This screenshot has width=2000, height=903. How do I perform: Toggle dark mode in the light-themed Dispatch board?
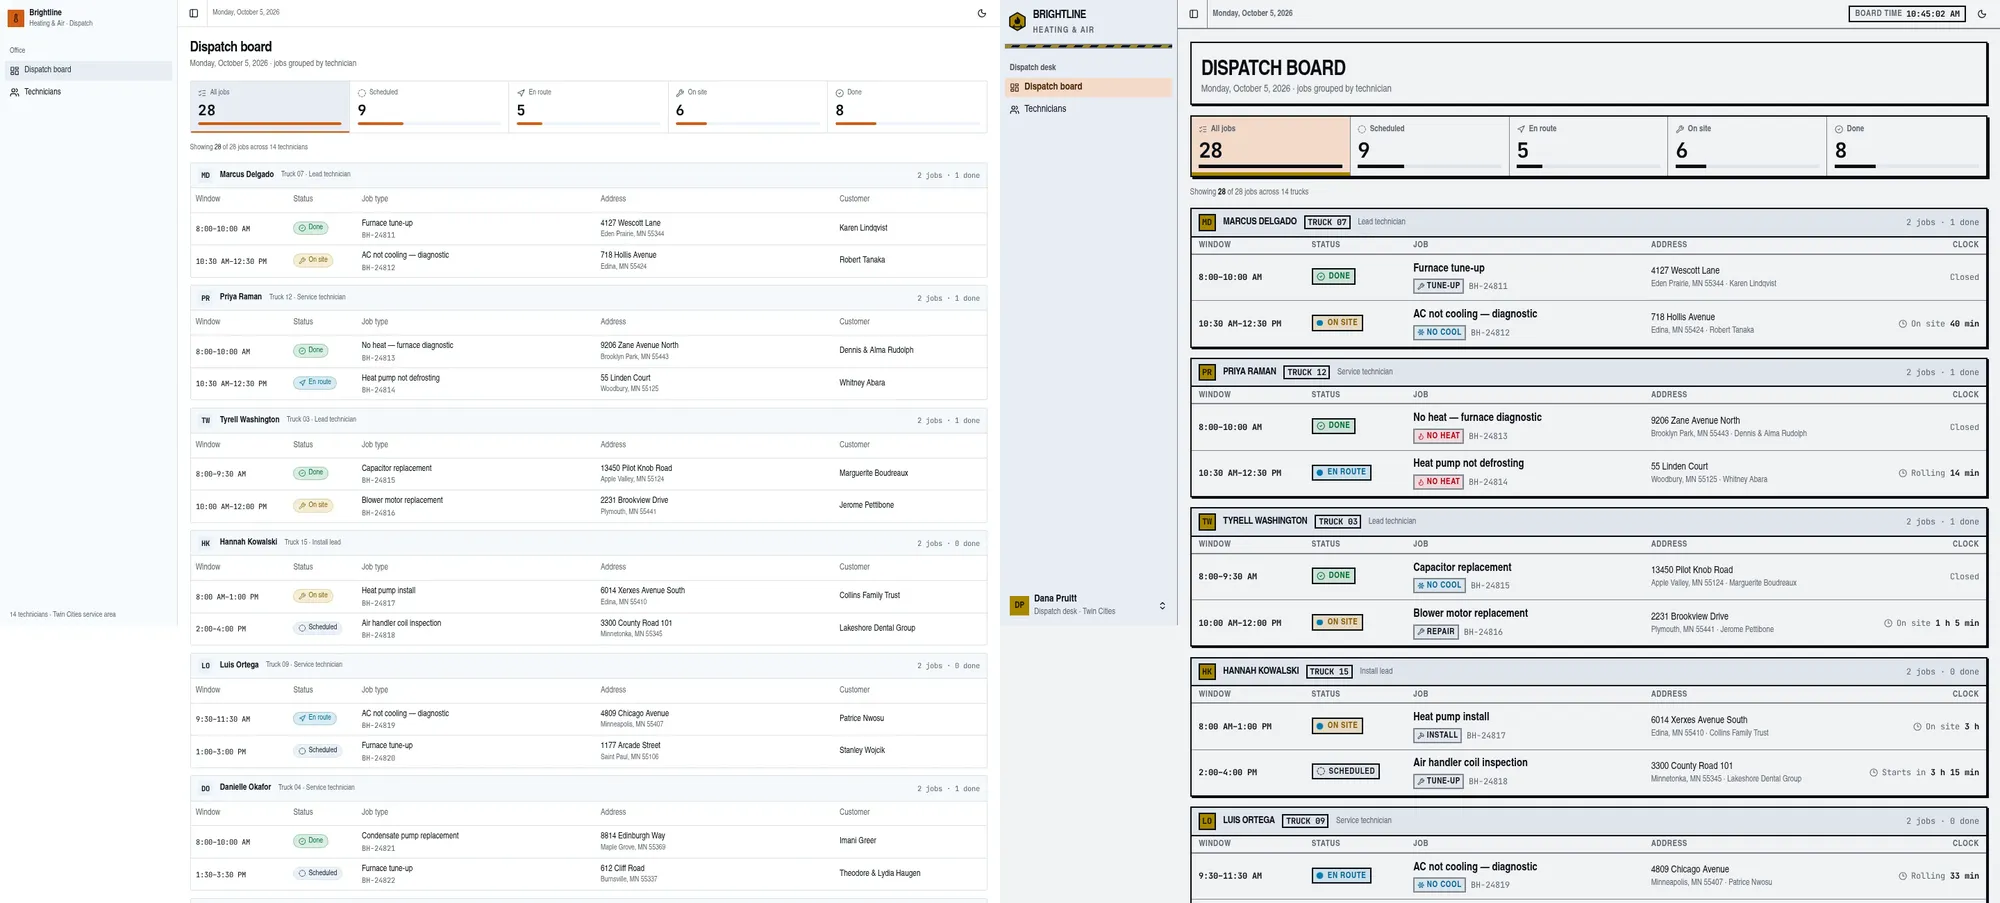click(981, 13)
